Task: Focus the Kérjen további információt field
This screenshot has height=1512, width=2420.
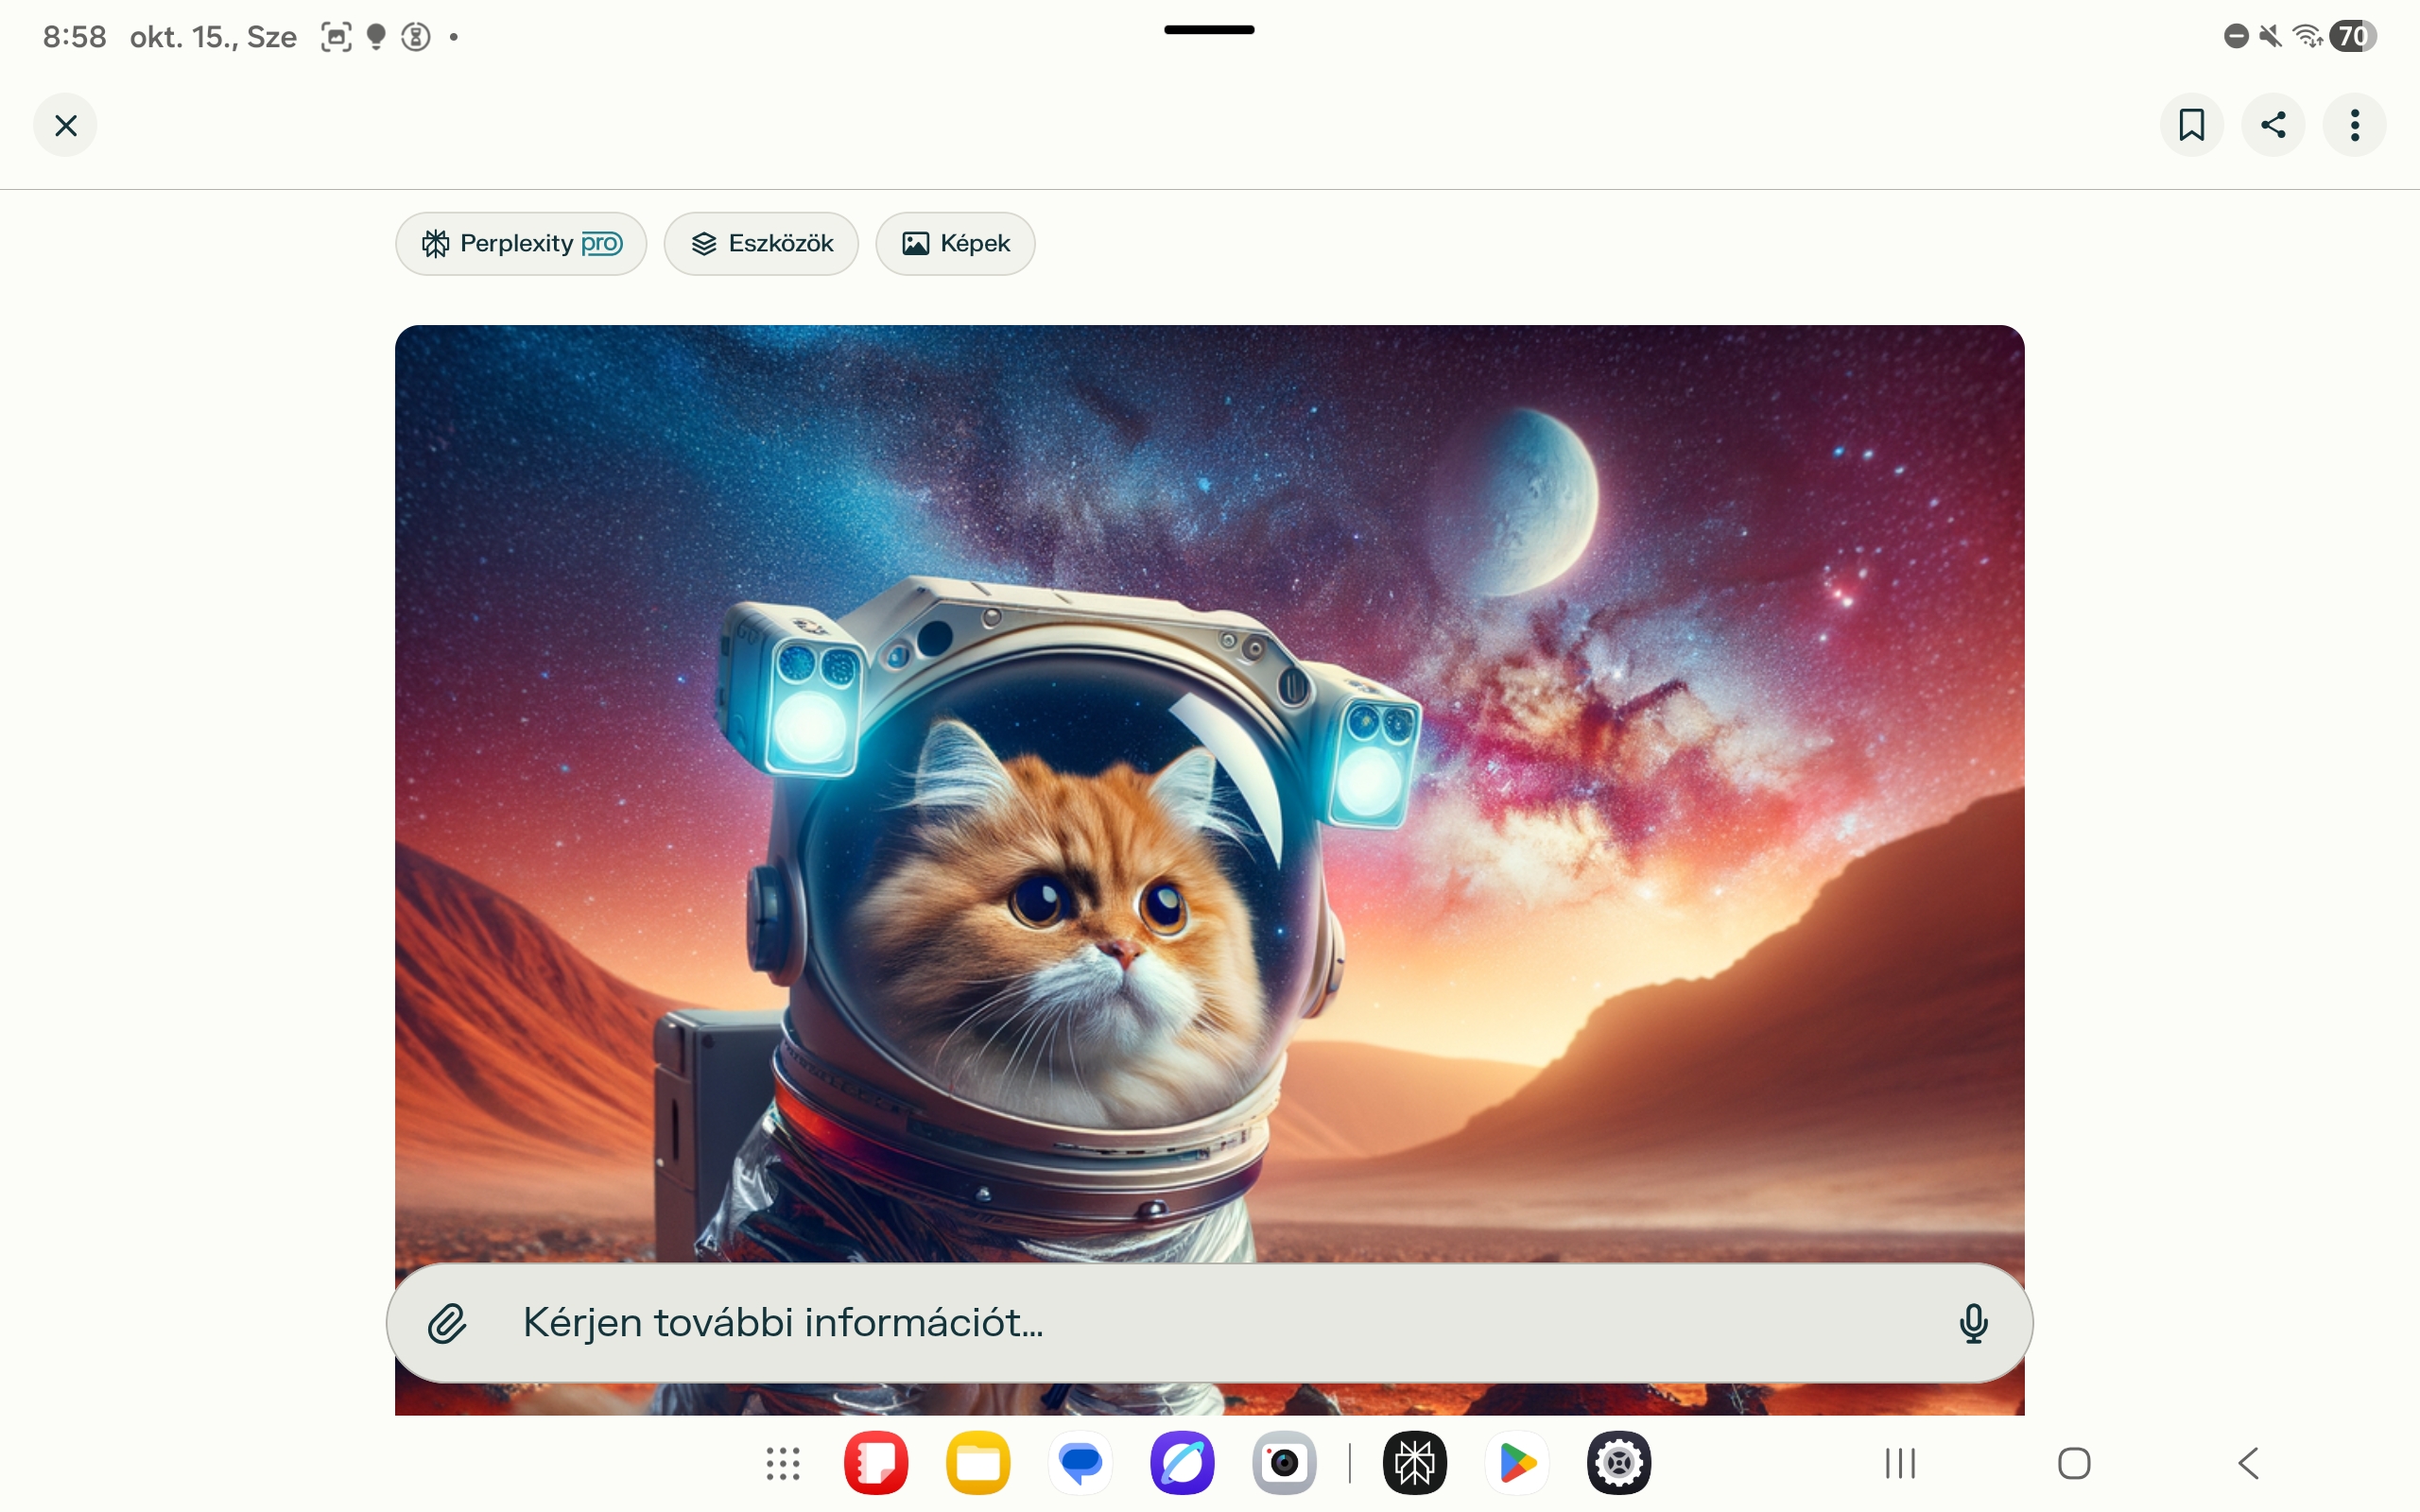Action: tap(1200, 1323)
